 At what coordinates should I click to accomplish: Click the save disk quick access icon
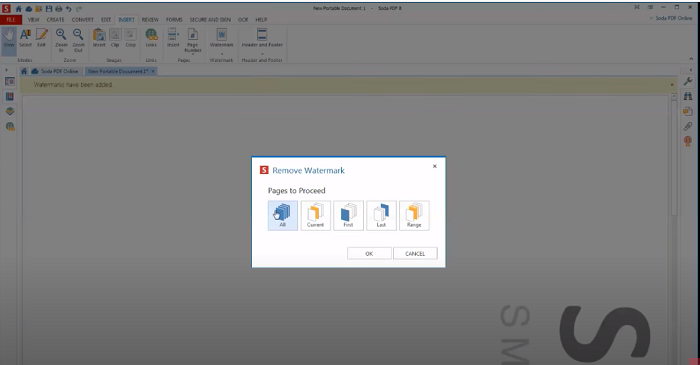pyautogui.click(x=49, y=9)
